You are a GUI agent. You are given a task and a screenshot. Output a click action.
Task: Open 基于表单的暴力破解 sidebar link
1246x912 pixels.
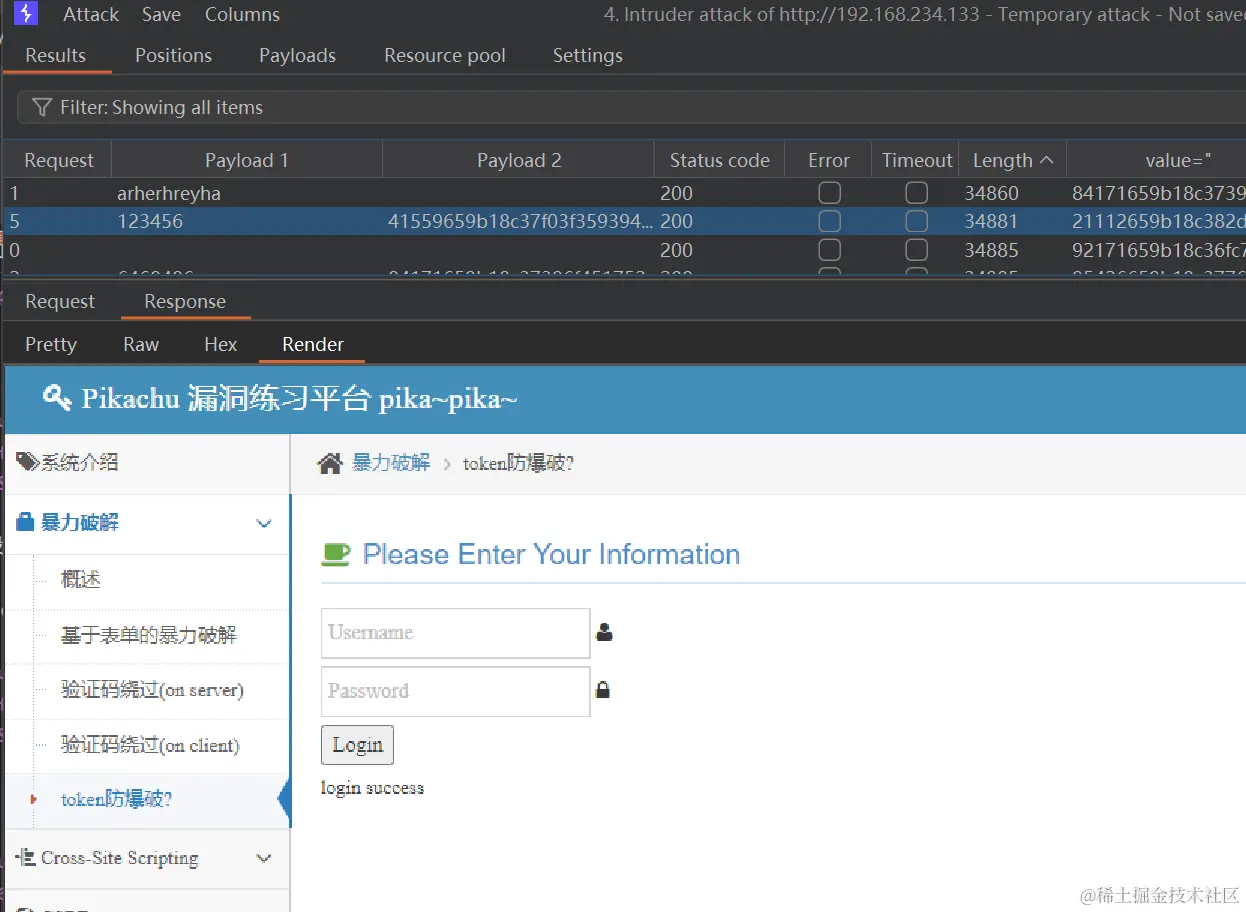coord(149,635)
